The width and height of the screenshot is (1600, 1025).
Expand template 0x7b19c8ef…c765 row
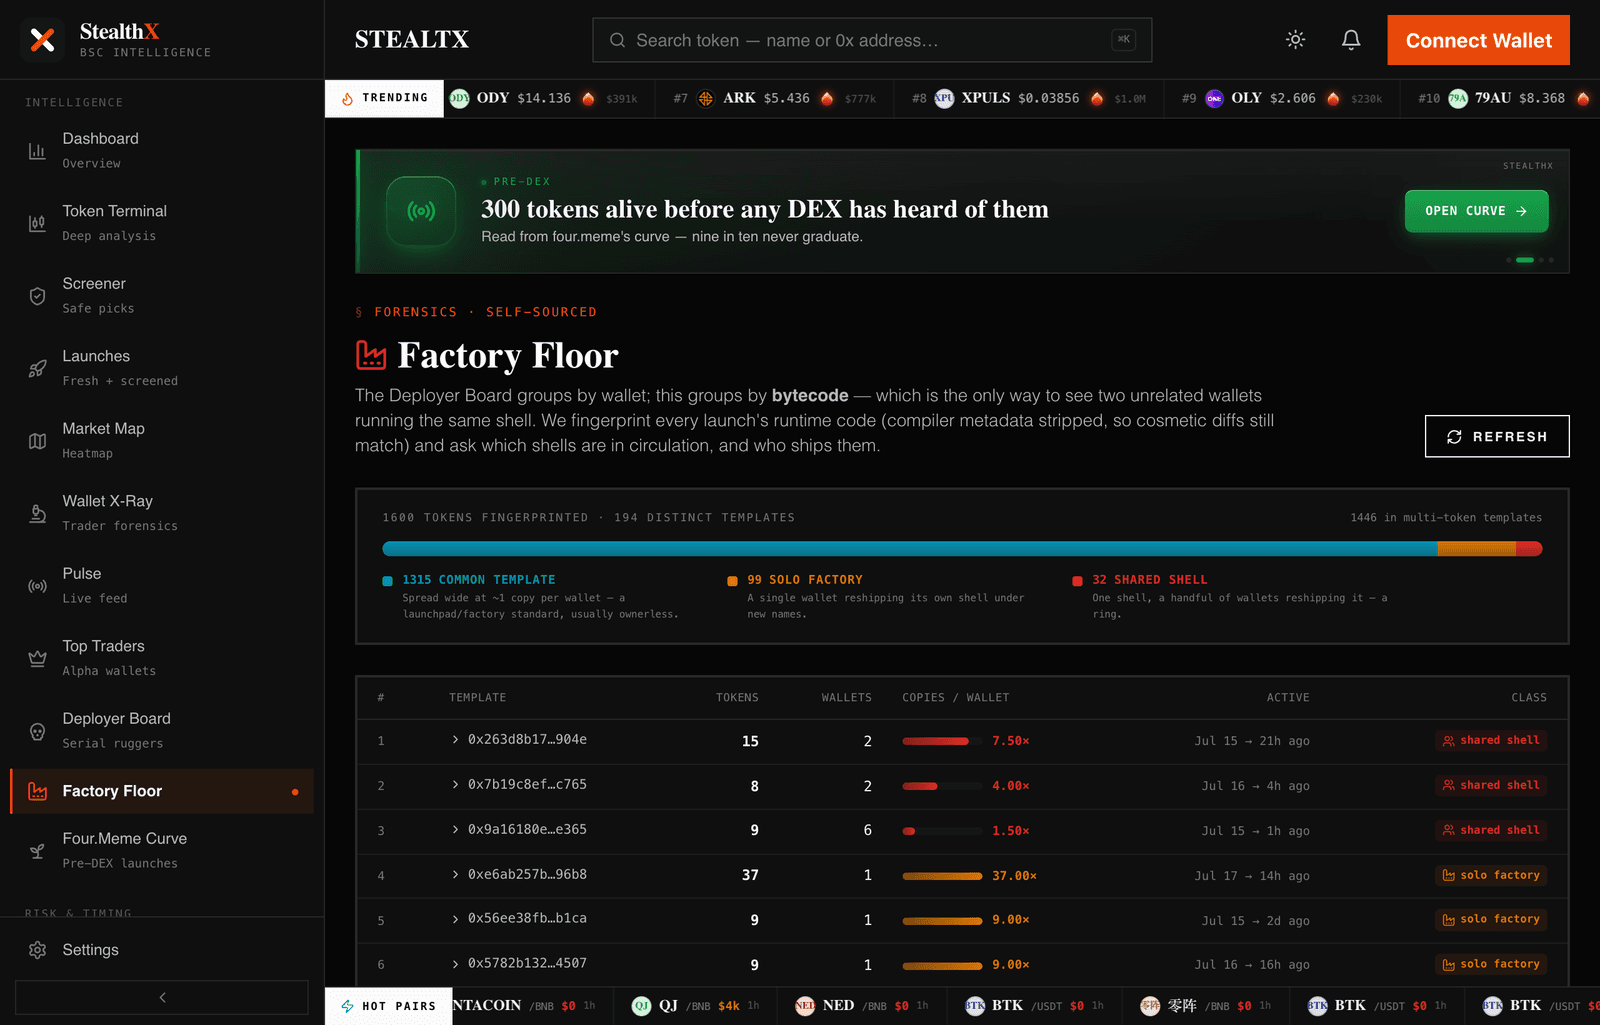455,785
